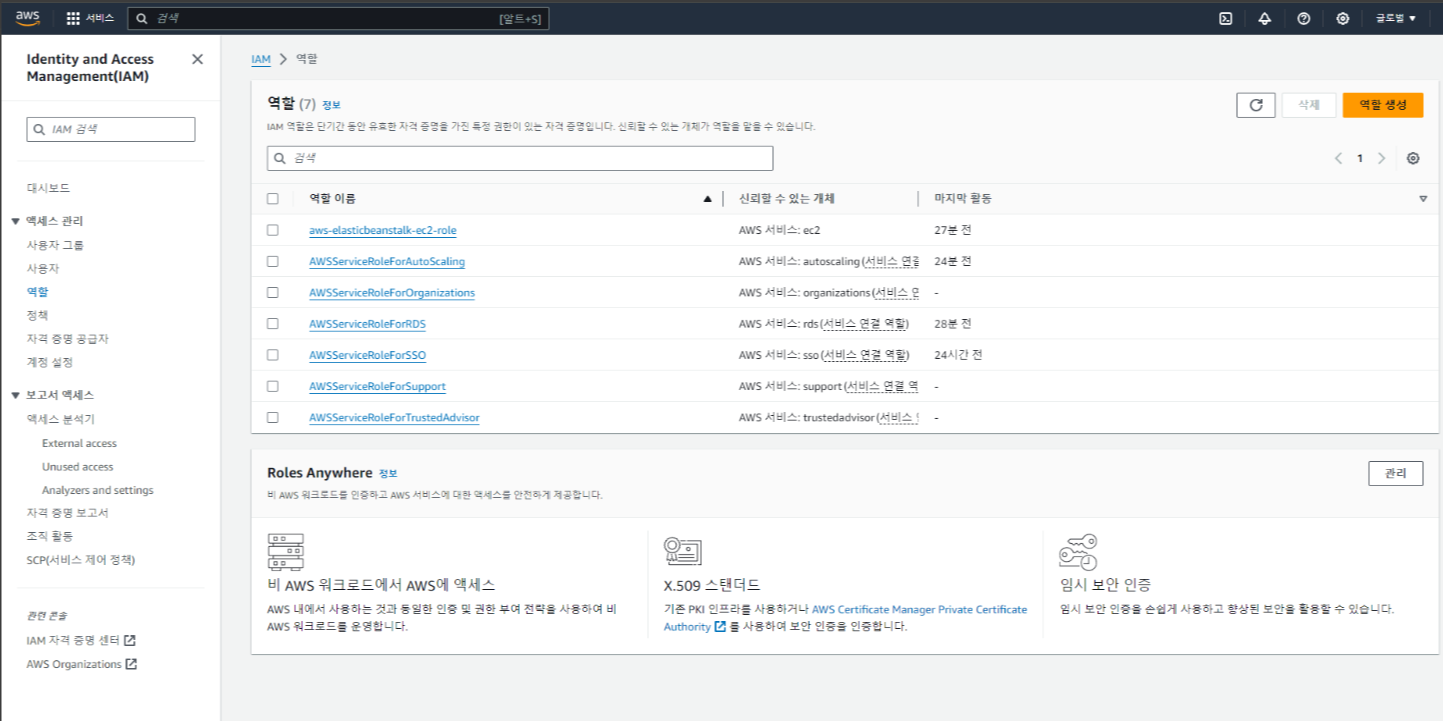Click the 삭제 button
This screenshot has height=721, width=1443.
1309,105
